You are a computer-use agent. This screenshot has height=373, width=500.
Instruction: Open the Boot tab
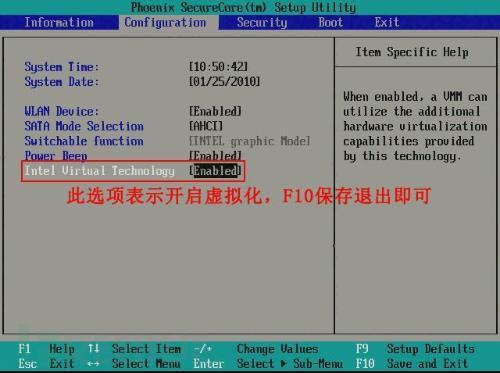330,23
